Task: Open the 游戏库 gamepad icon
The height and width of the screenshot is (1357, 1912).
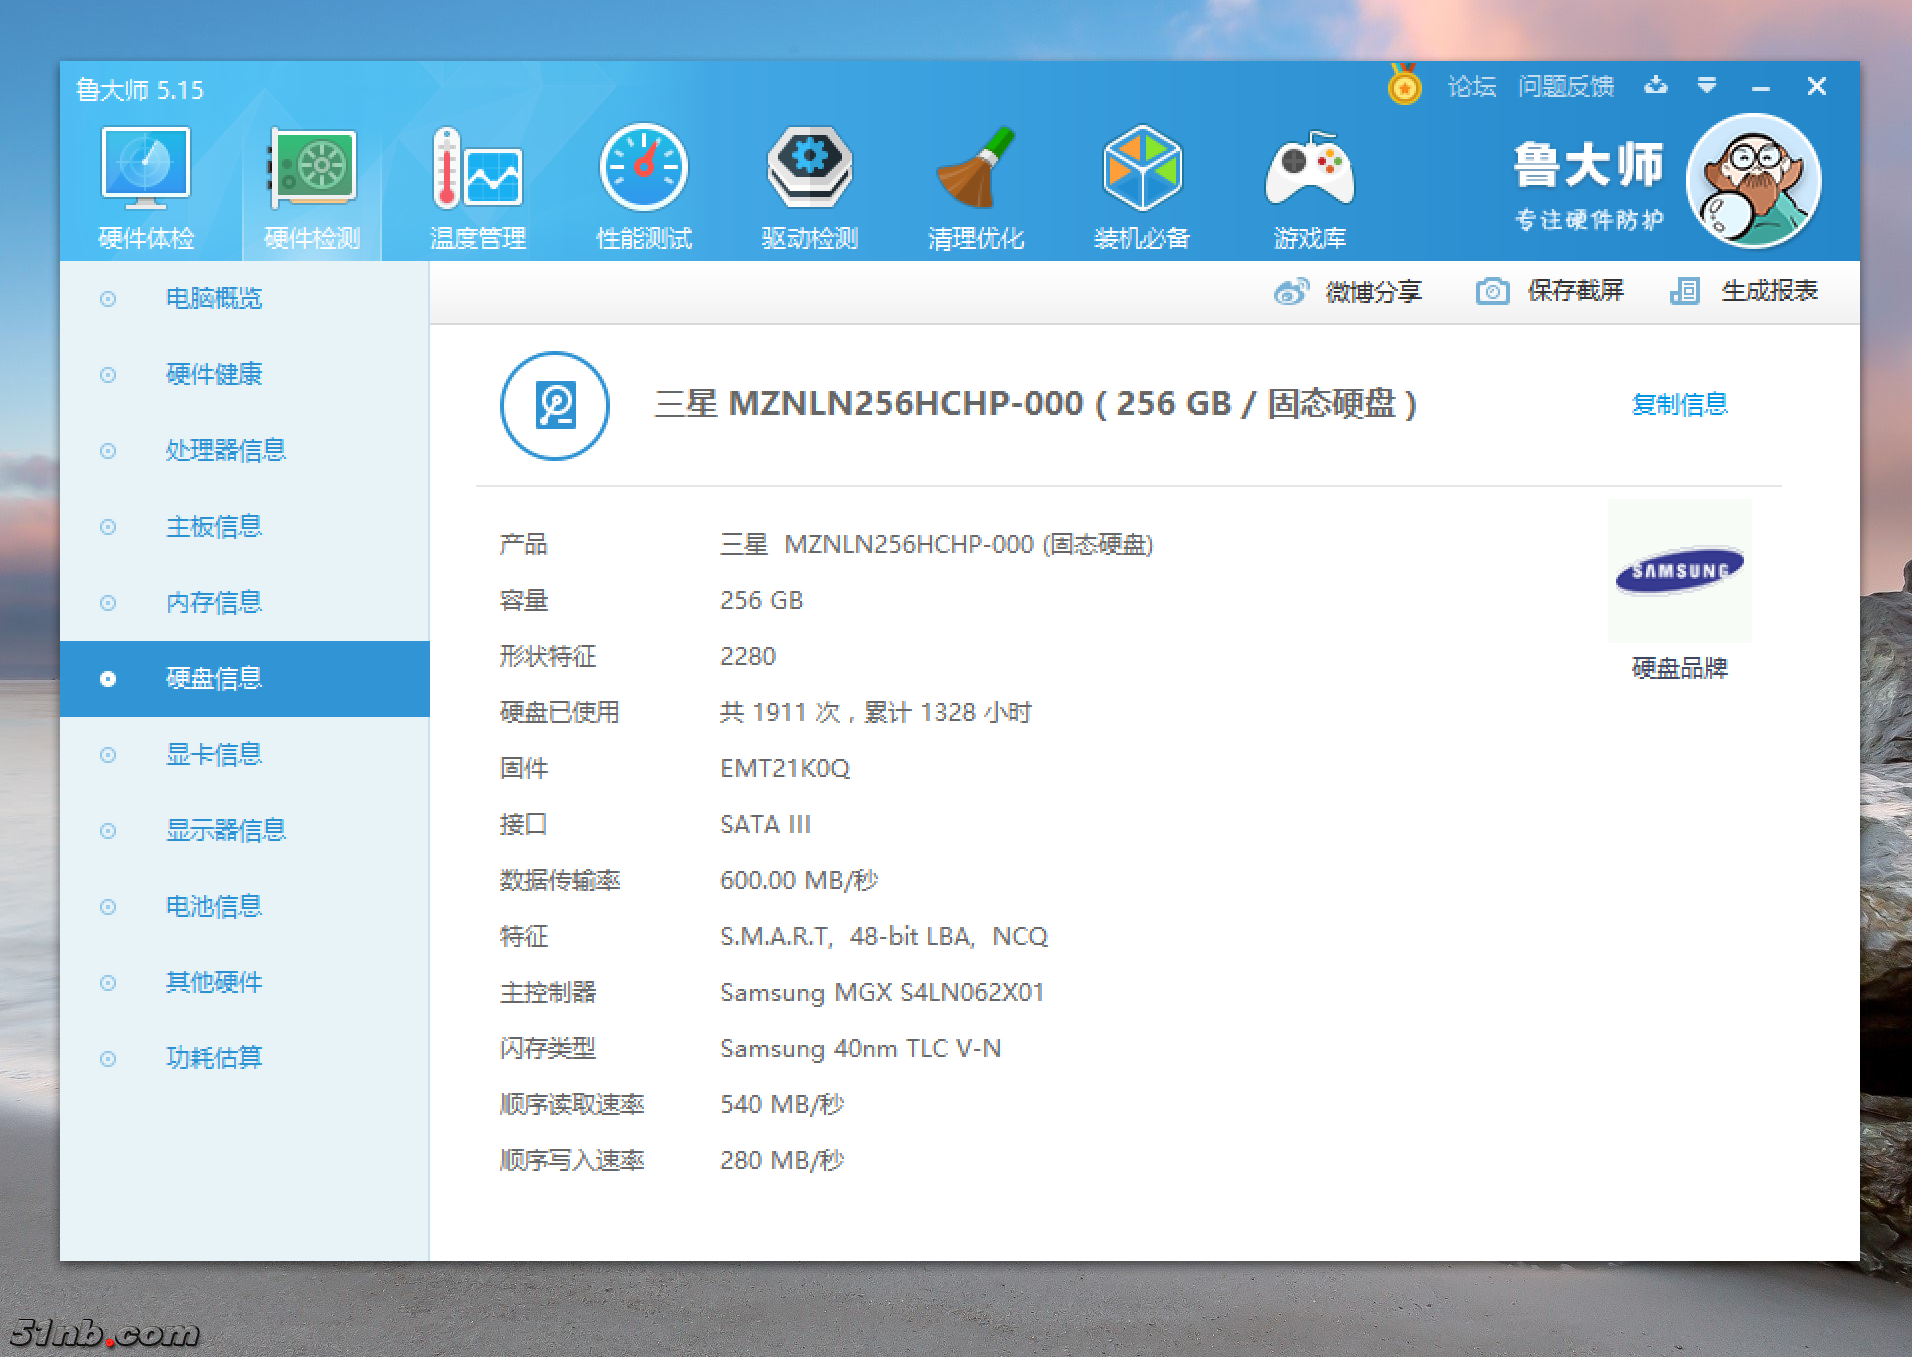Action: tap(1309, 168)
